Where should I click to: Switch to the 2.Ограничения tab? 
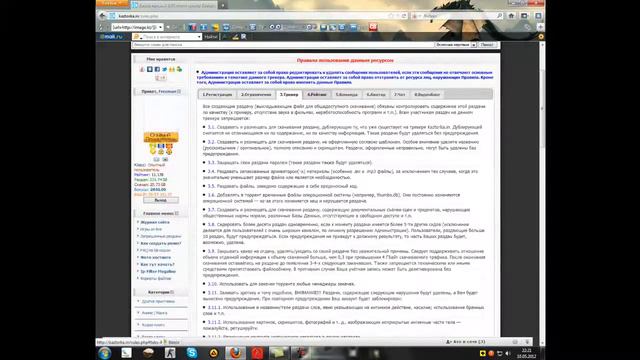click(256, 95)
